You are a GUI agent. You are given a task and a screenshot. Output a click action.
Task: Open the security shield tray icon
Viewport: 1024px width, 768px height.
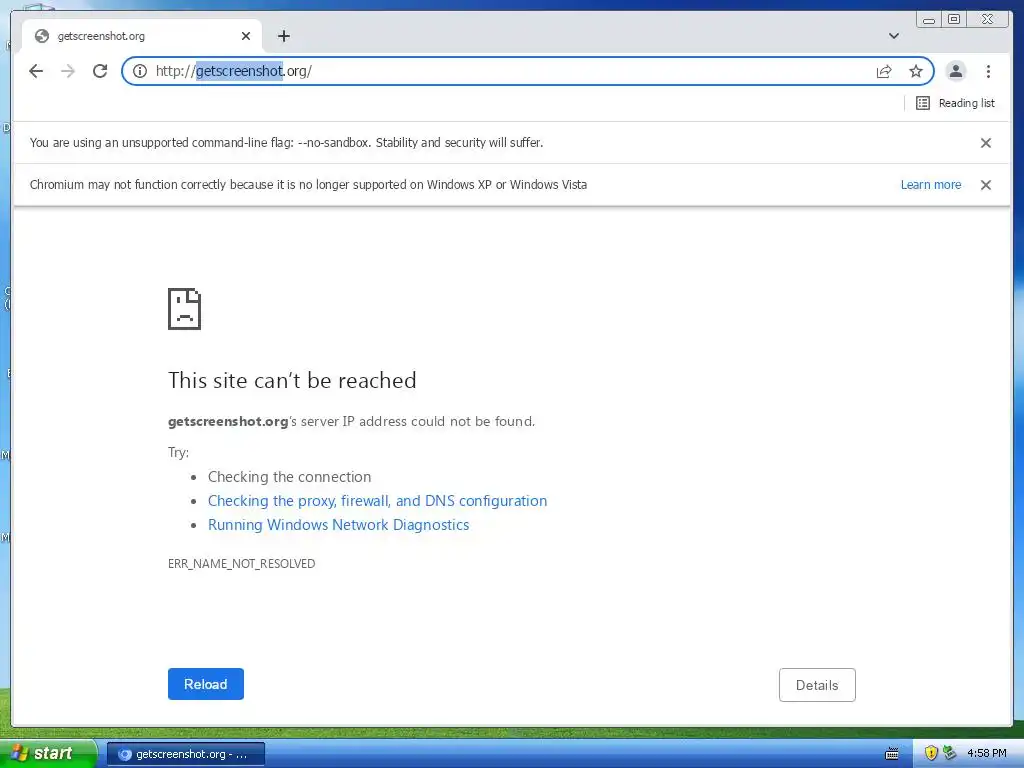(x=931, y=754)
